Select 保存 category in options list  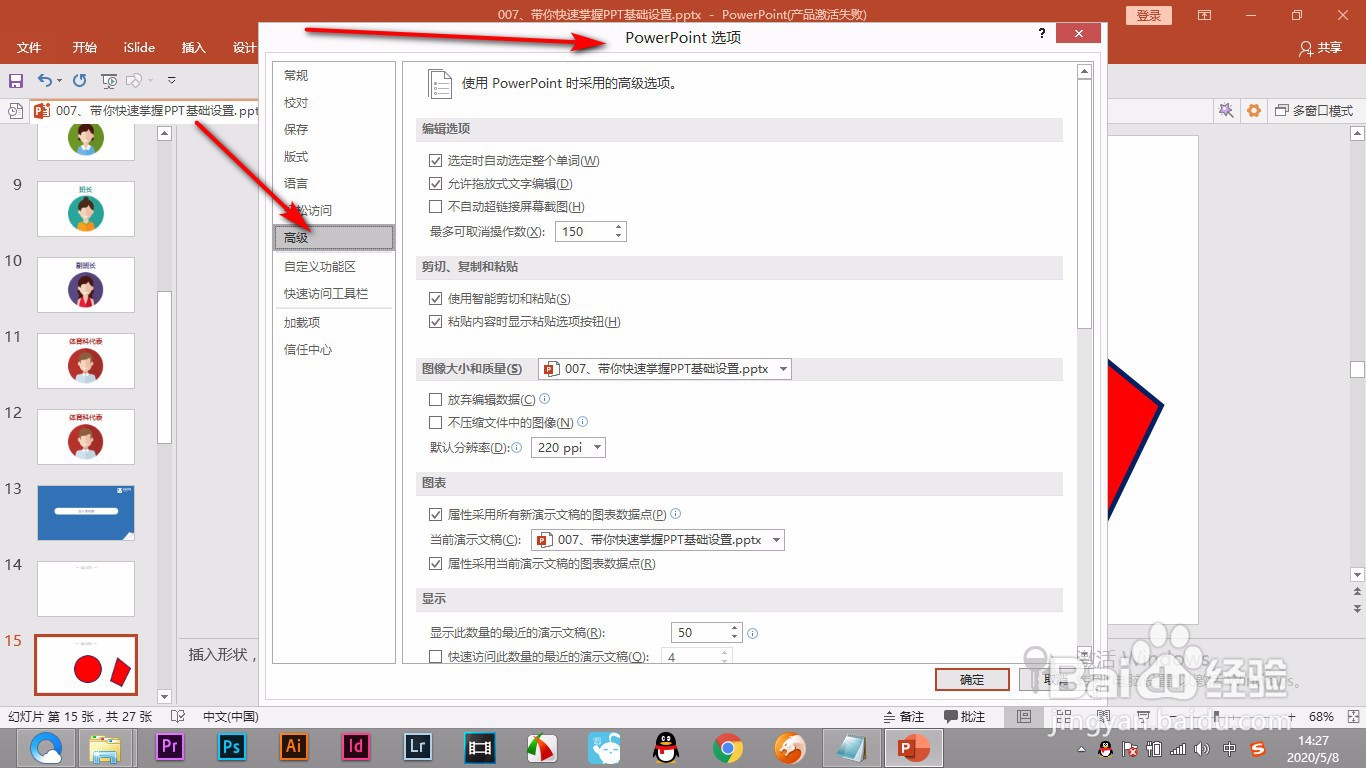[x=334, y=129]
